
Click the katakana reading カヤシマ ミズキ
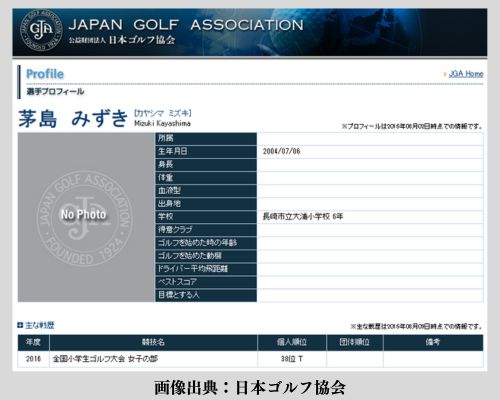tap(163, 113)
